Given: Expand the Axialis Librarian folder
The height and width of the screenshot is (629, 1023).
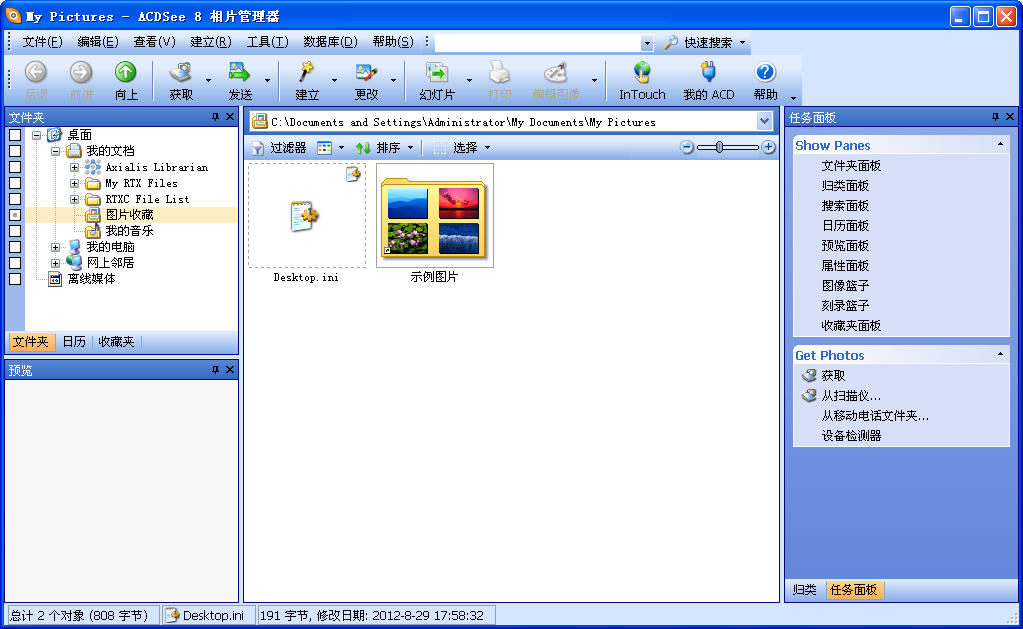Looking at the screenshot, I should [x=74, y=167].
